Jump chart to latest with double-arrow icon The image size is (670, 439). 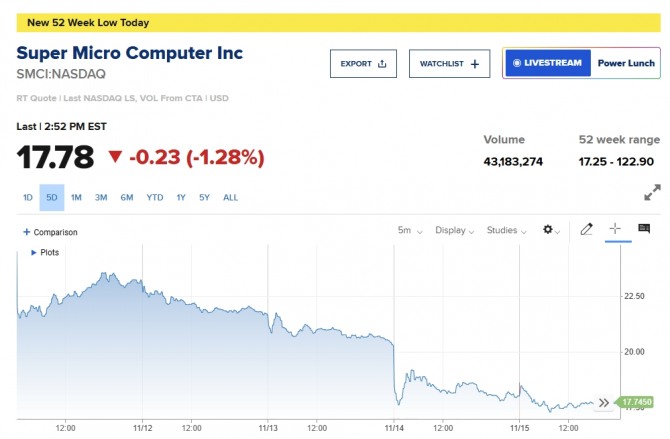pos(603,402)
